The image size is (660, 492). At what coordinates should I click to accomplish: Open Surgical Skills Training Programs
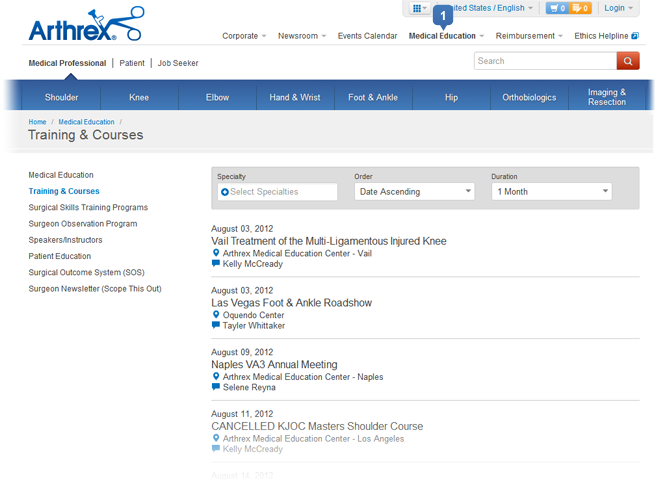pyautogui.click(x=88, y=207)
